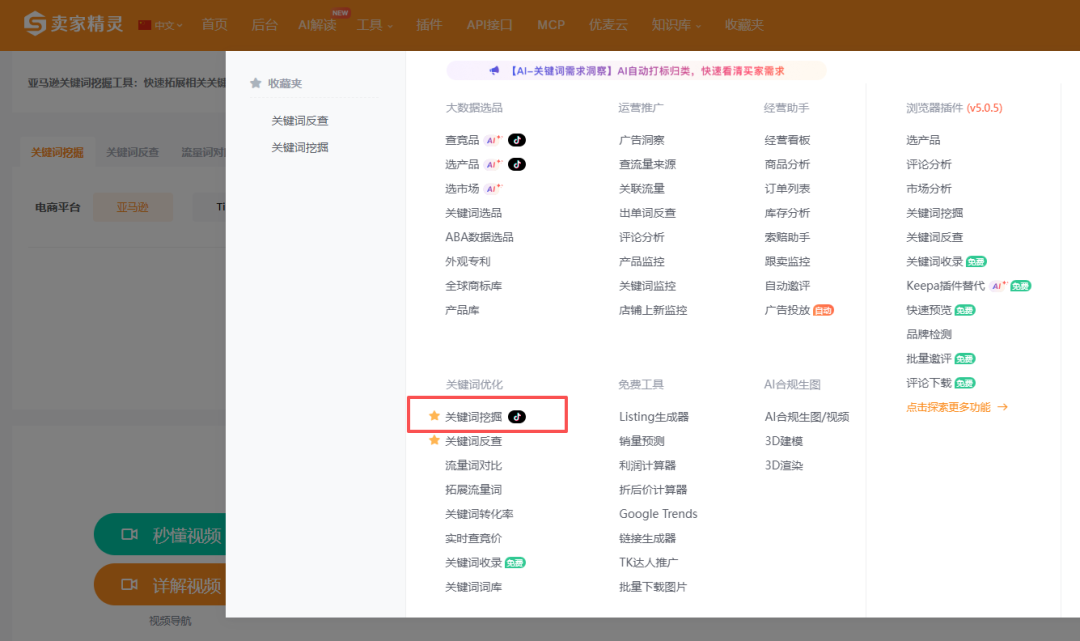This screenshot has height=641, width=1080.
Task: Open 关键词挖掘 from the favorites list
Action: click(300, 147)
